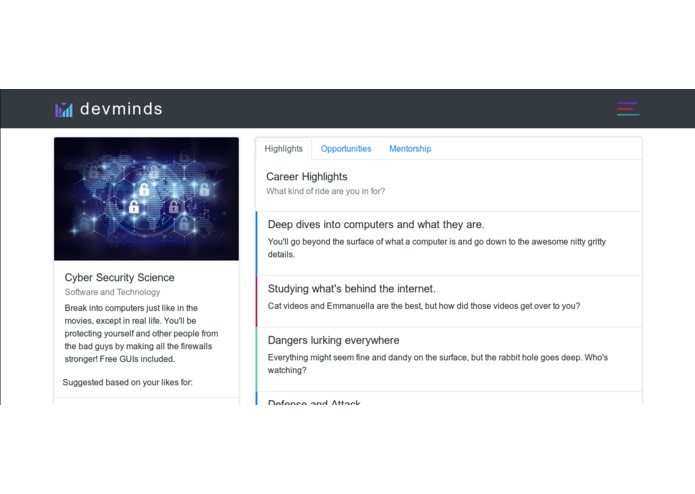Select 'Deep dives into computers' highlight

[x=449, y=243]
